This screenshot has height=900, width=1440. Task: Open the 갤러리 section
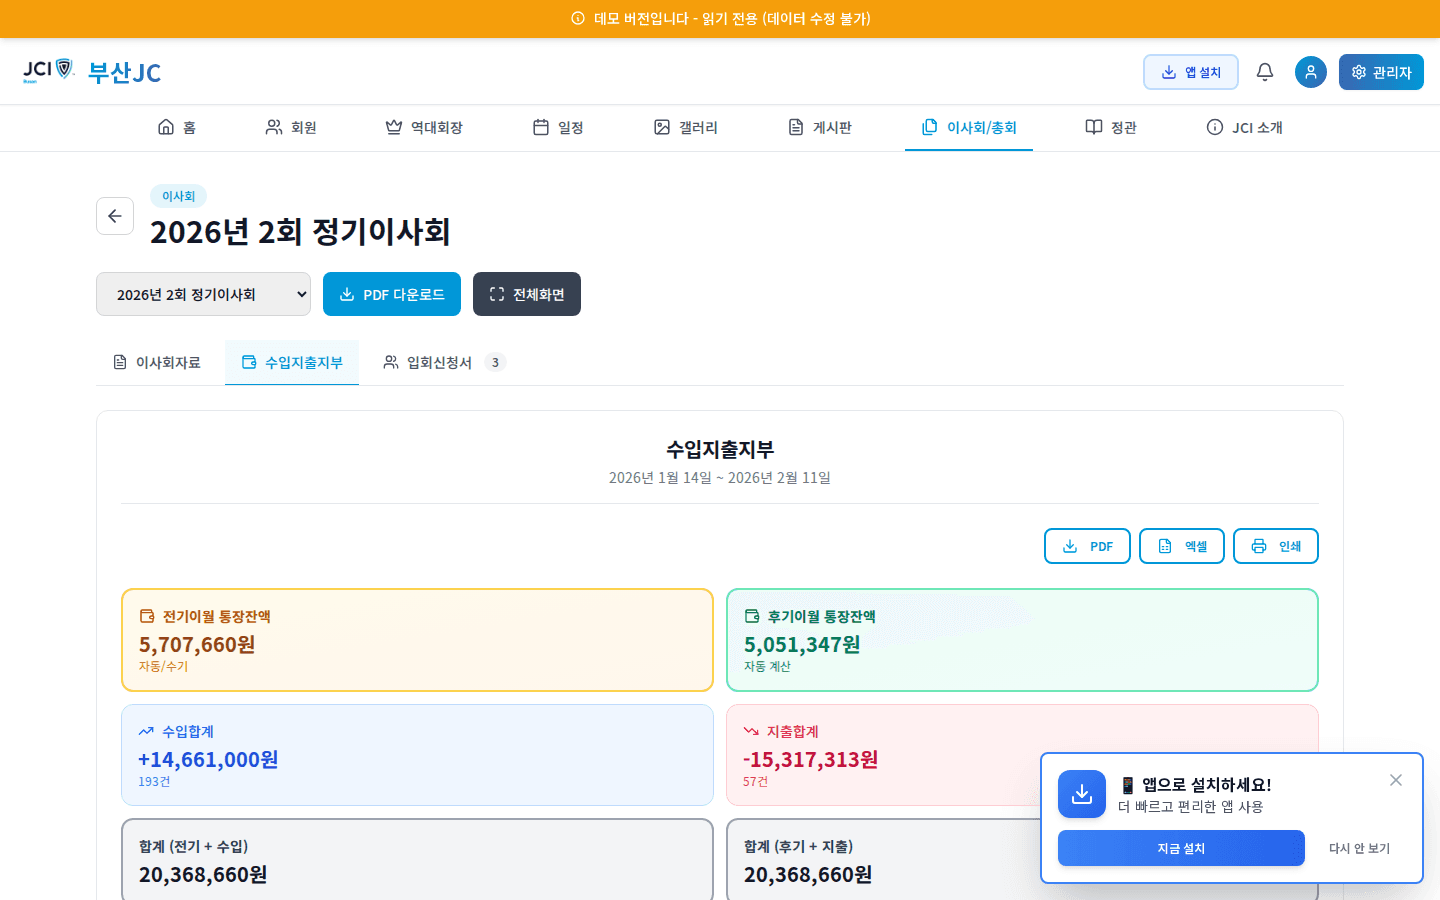coord(685,127)
